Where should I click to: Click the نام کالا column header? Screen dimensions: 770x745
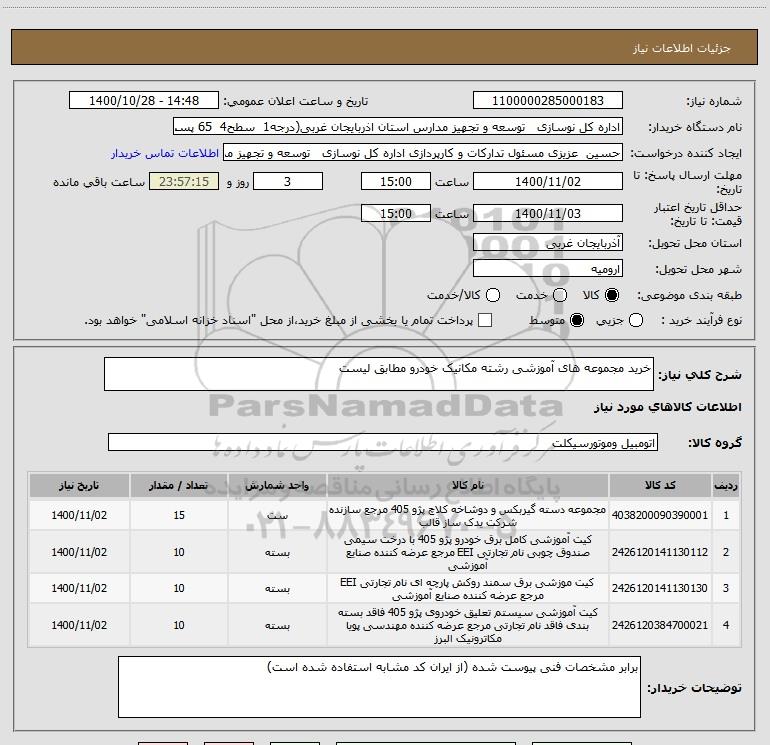point(468,485)
